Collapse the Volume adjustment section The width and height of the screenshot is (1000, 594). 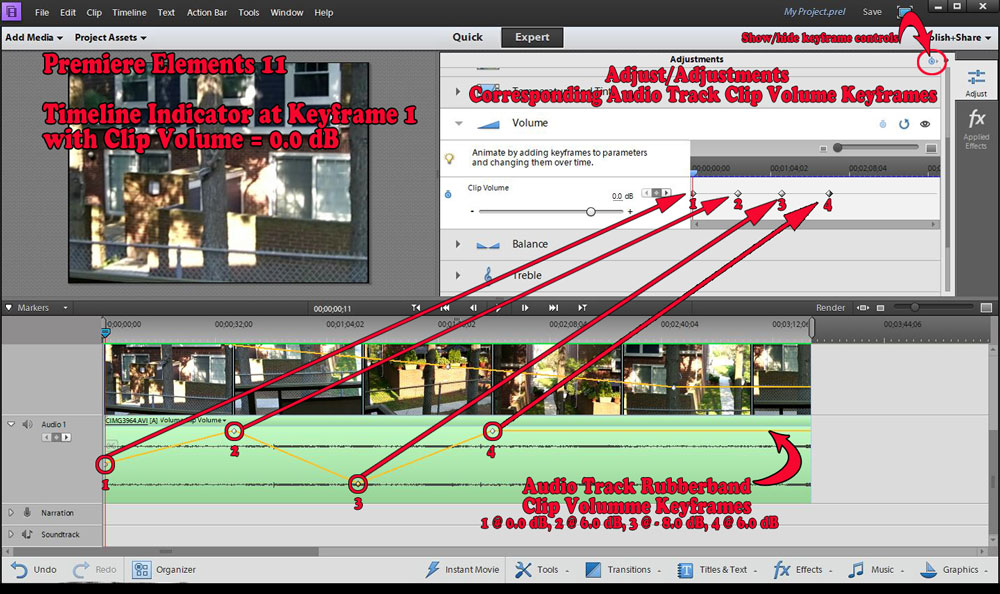[x=459, y=123]
